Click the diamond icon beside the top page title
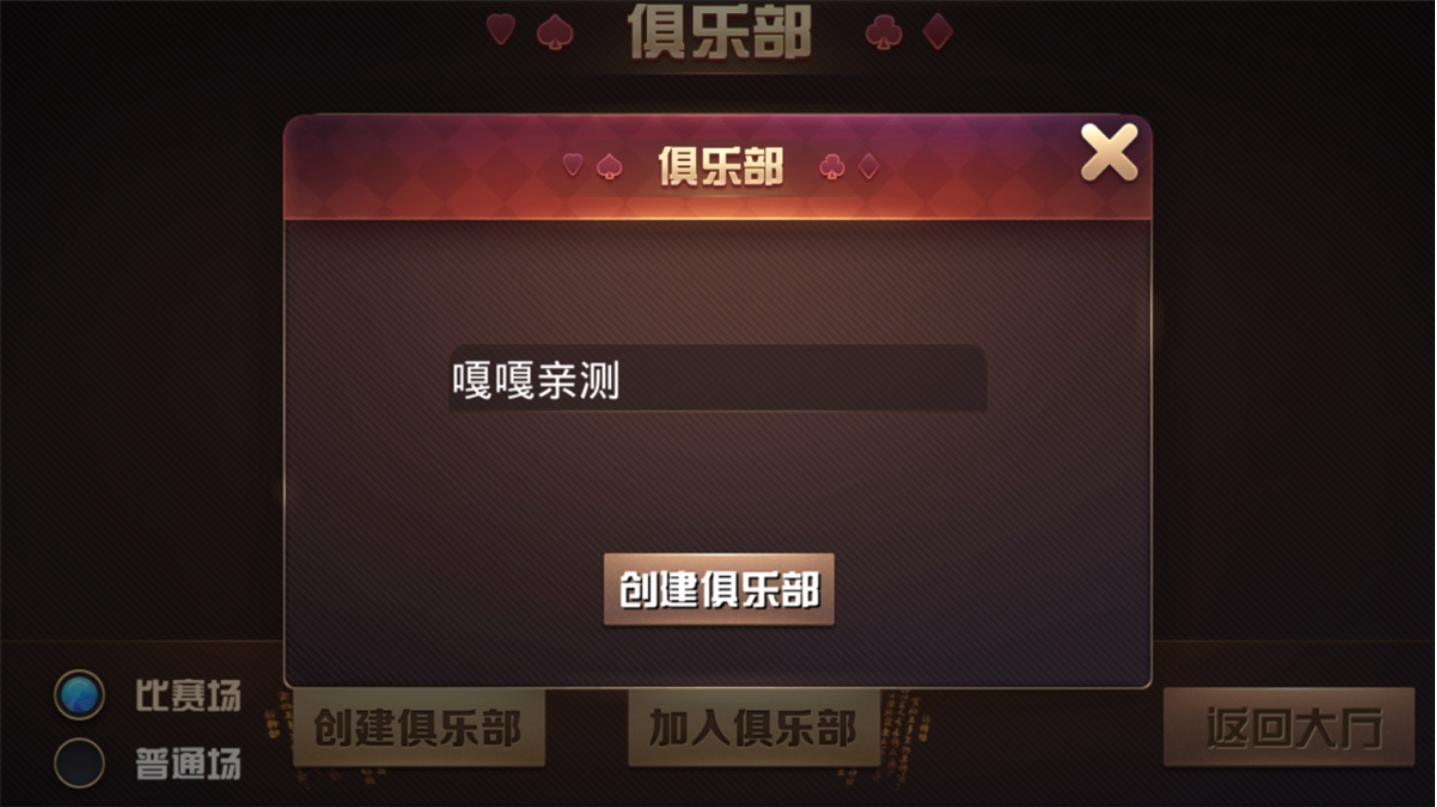Screen dimensions: 1437x807 [x=938, y=31]
